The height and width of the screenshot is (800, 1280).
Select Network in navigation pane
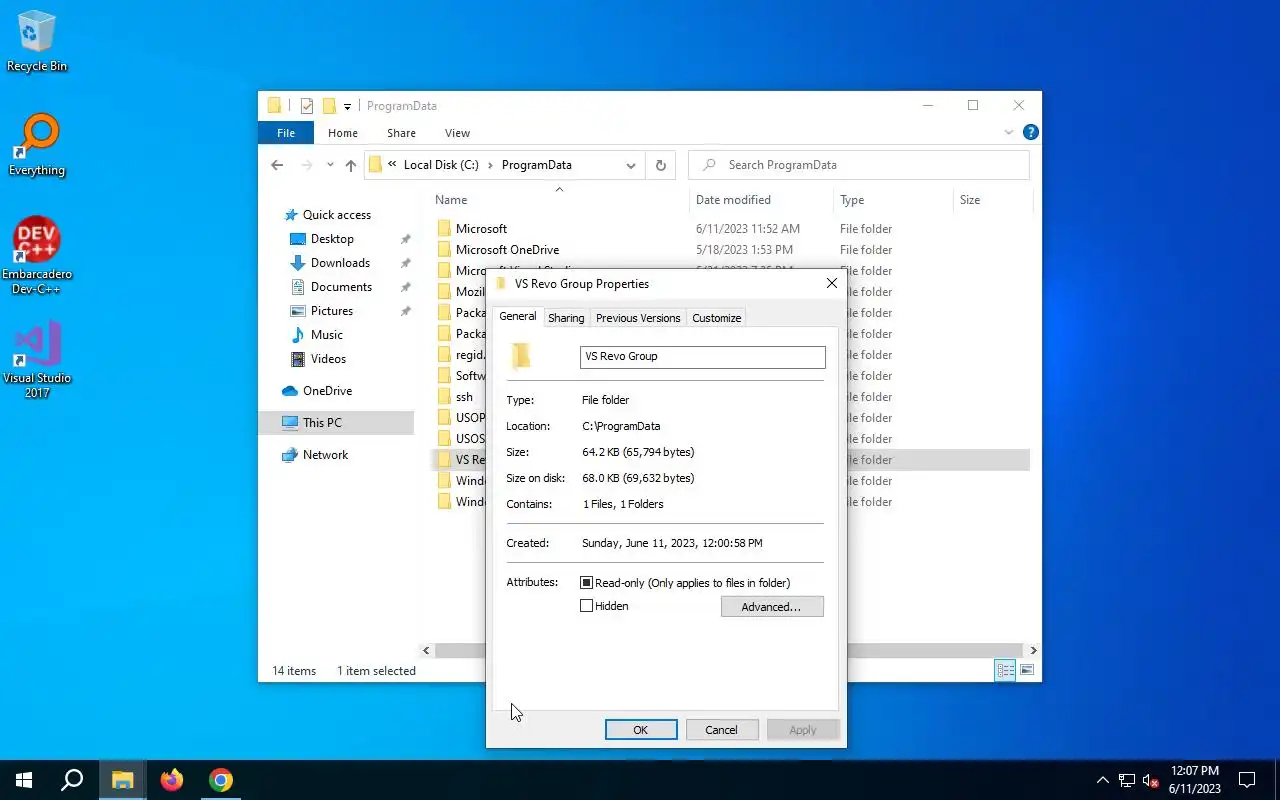point(325,455)
